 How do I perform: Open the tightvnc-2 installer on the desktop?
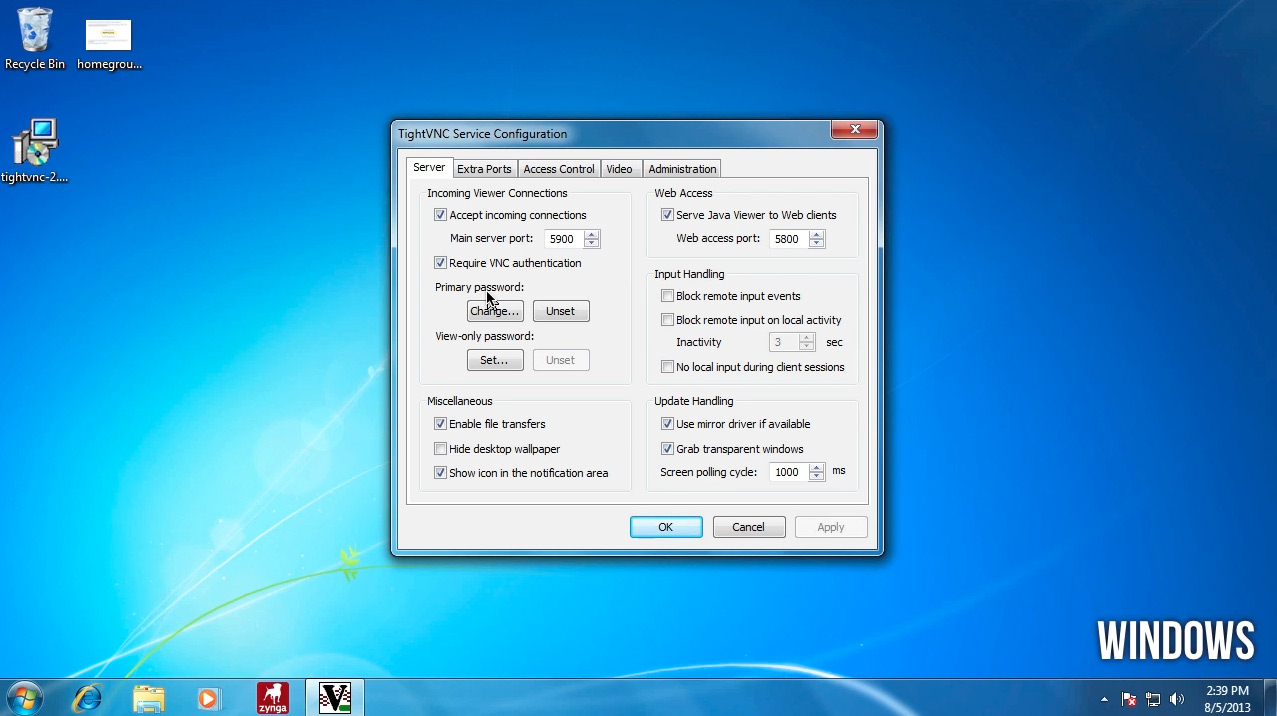point(34,140)
